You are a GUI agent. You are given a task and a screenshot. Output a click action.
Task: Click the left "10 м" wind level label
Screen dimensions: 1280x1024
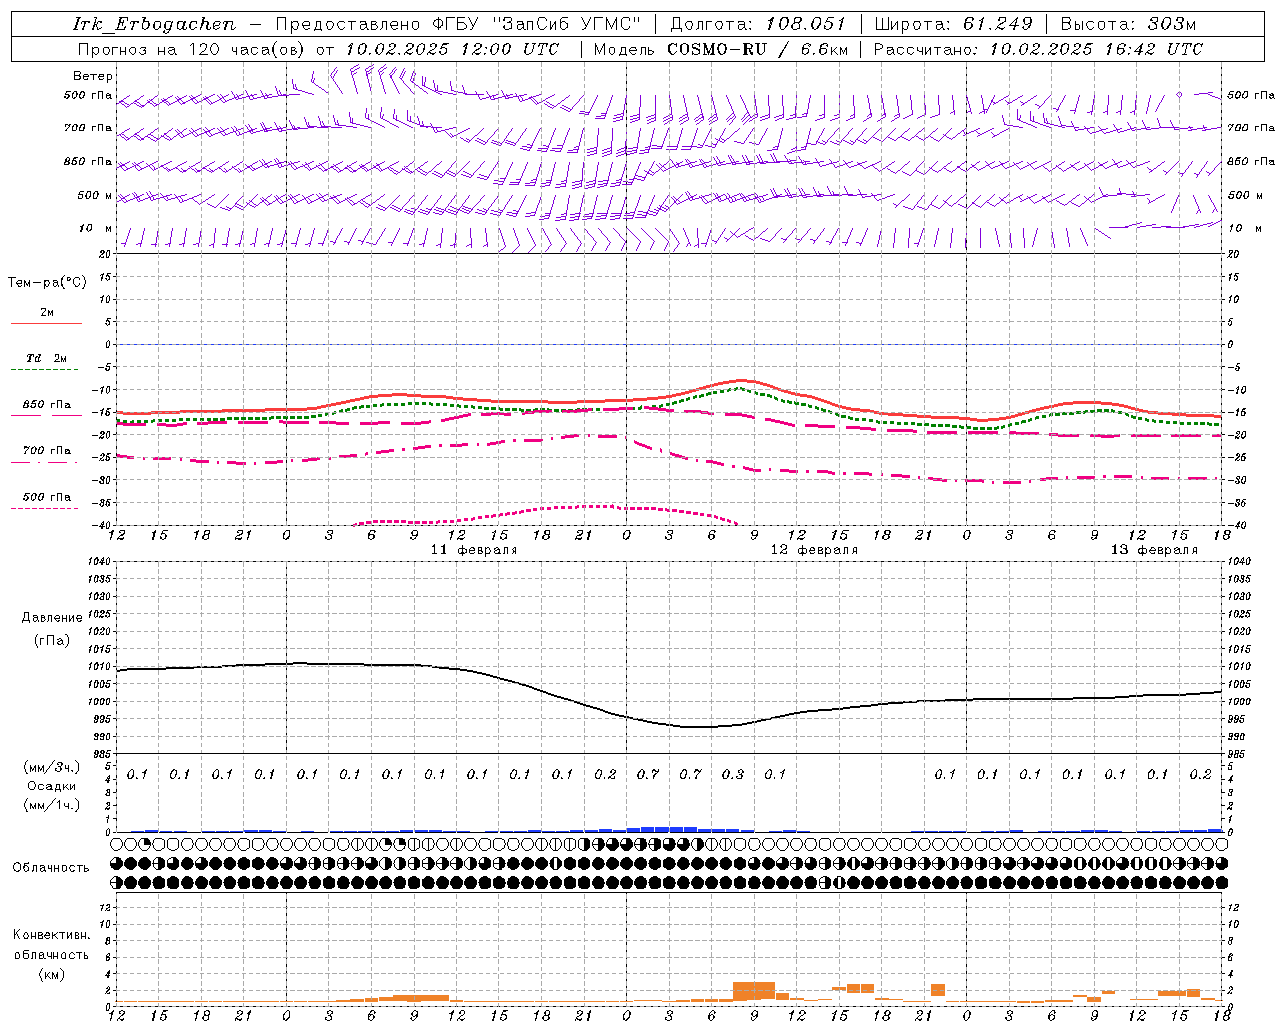point(96,228)
